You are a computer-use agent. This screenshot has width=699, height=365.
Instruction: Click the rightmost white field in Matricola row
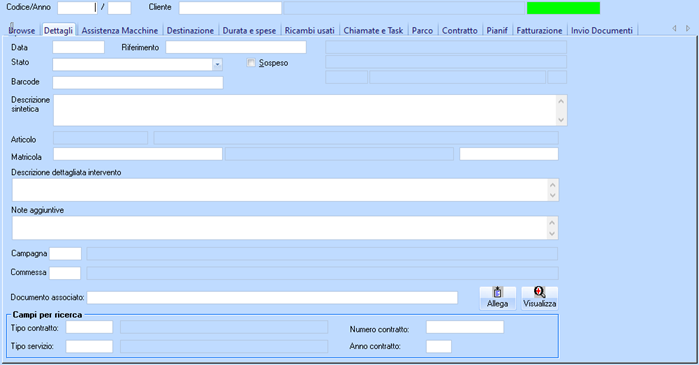click(509, 154)
